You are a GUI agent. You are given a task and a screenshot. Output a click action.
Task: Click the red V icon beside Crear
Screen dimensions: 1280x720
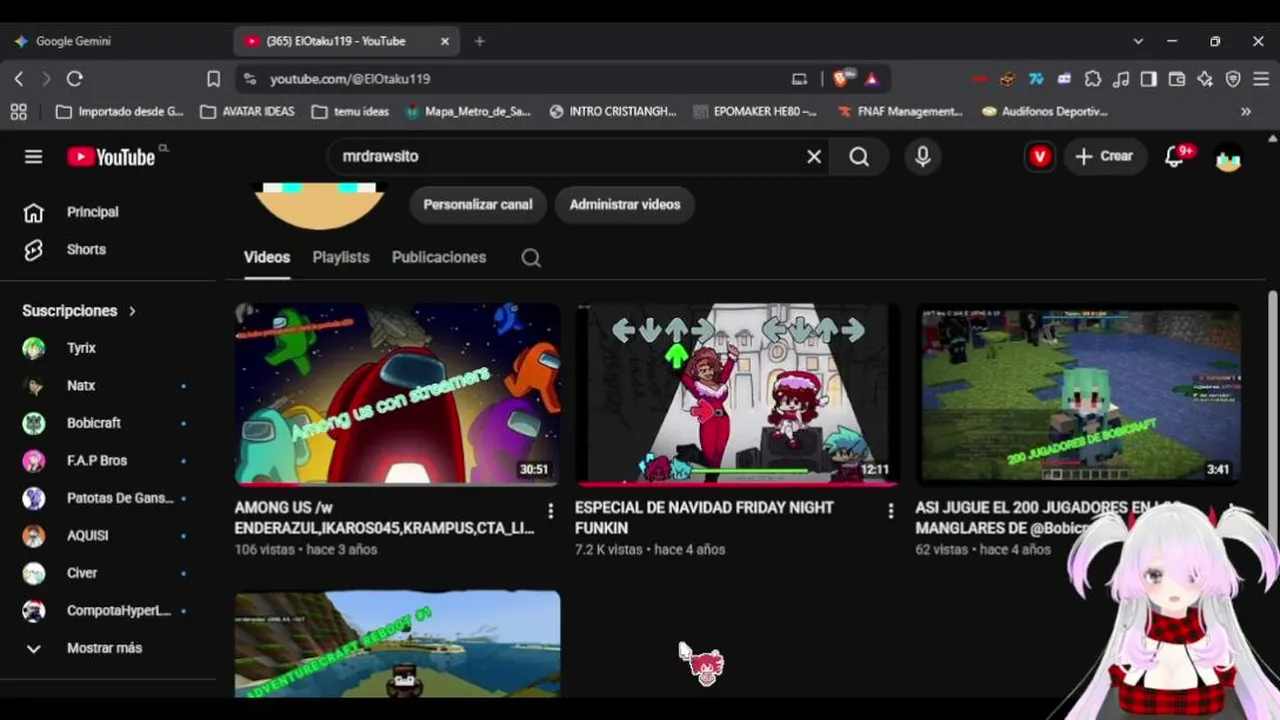coord(1040,157)
